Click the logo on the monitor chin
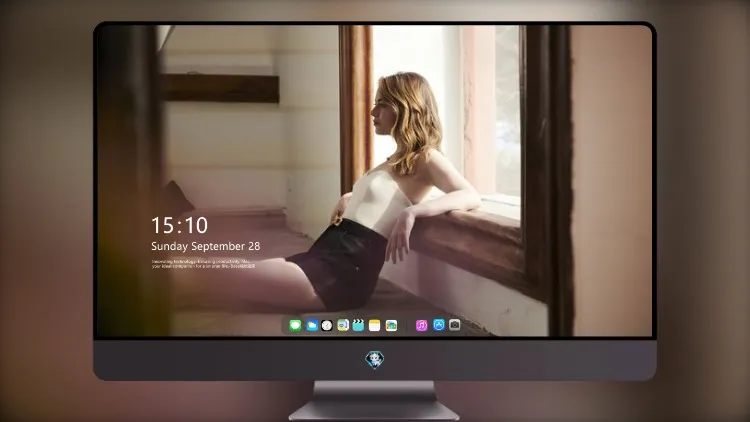 [375, 360]
